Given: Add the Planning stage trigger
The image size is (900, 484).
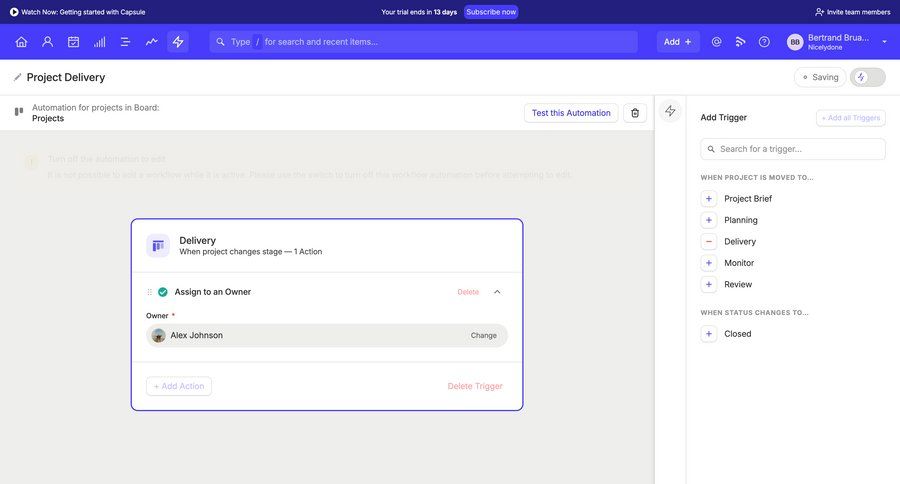Looking at the screenshot, I should [709, 220].
